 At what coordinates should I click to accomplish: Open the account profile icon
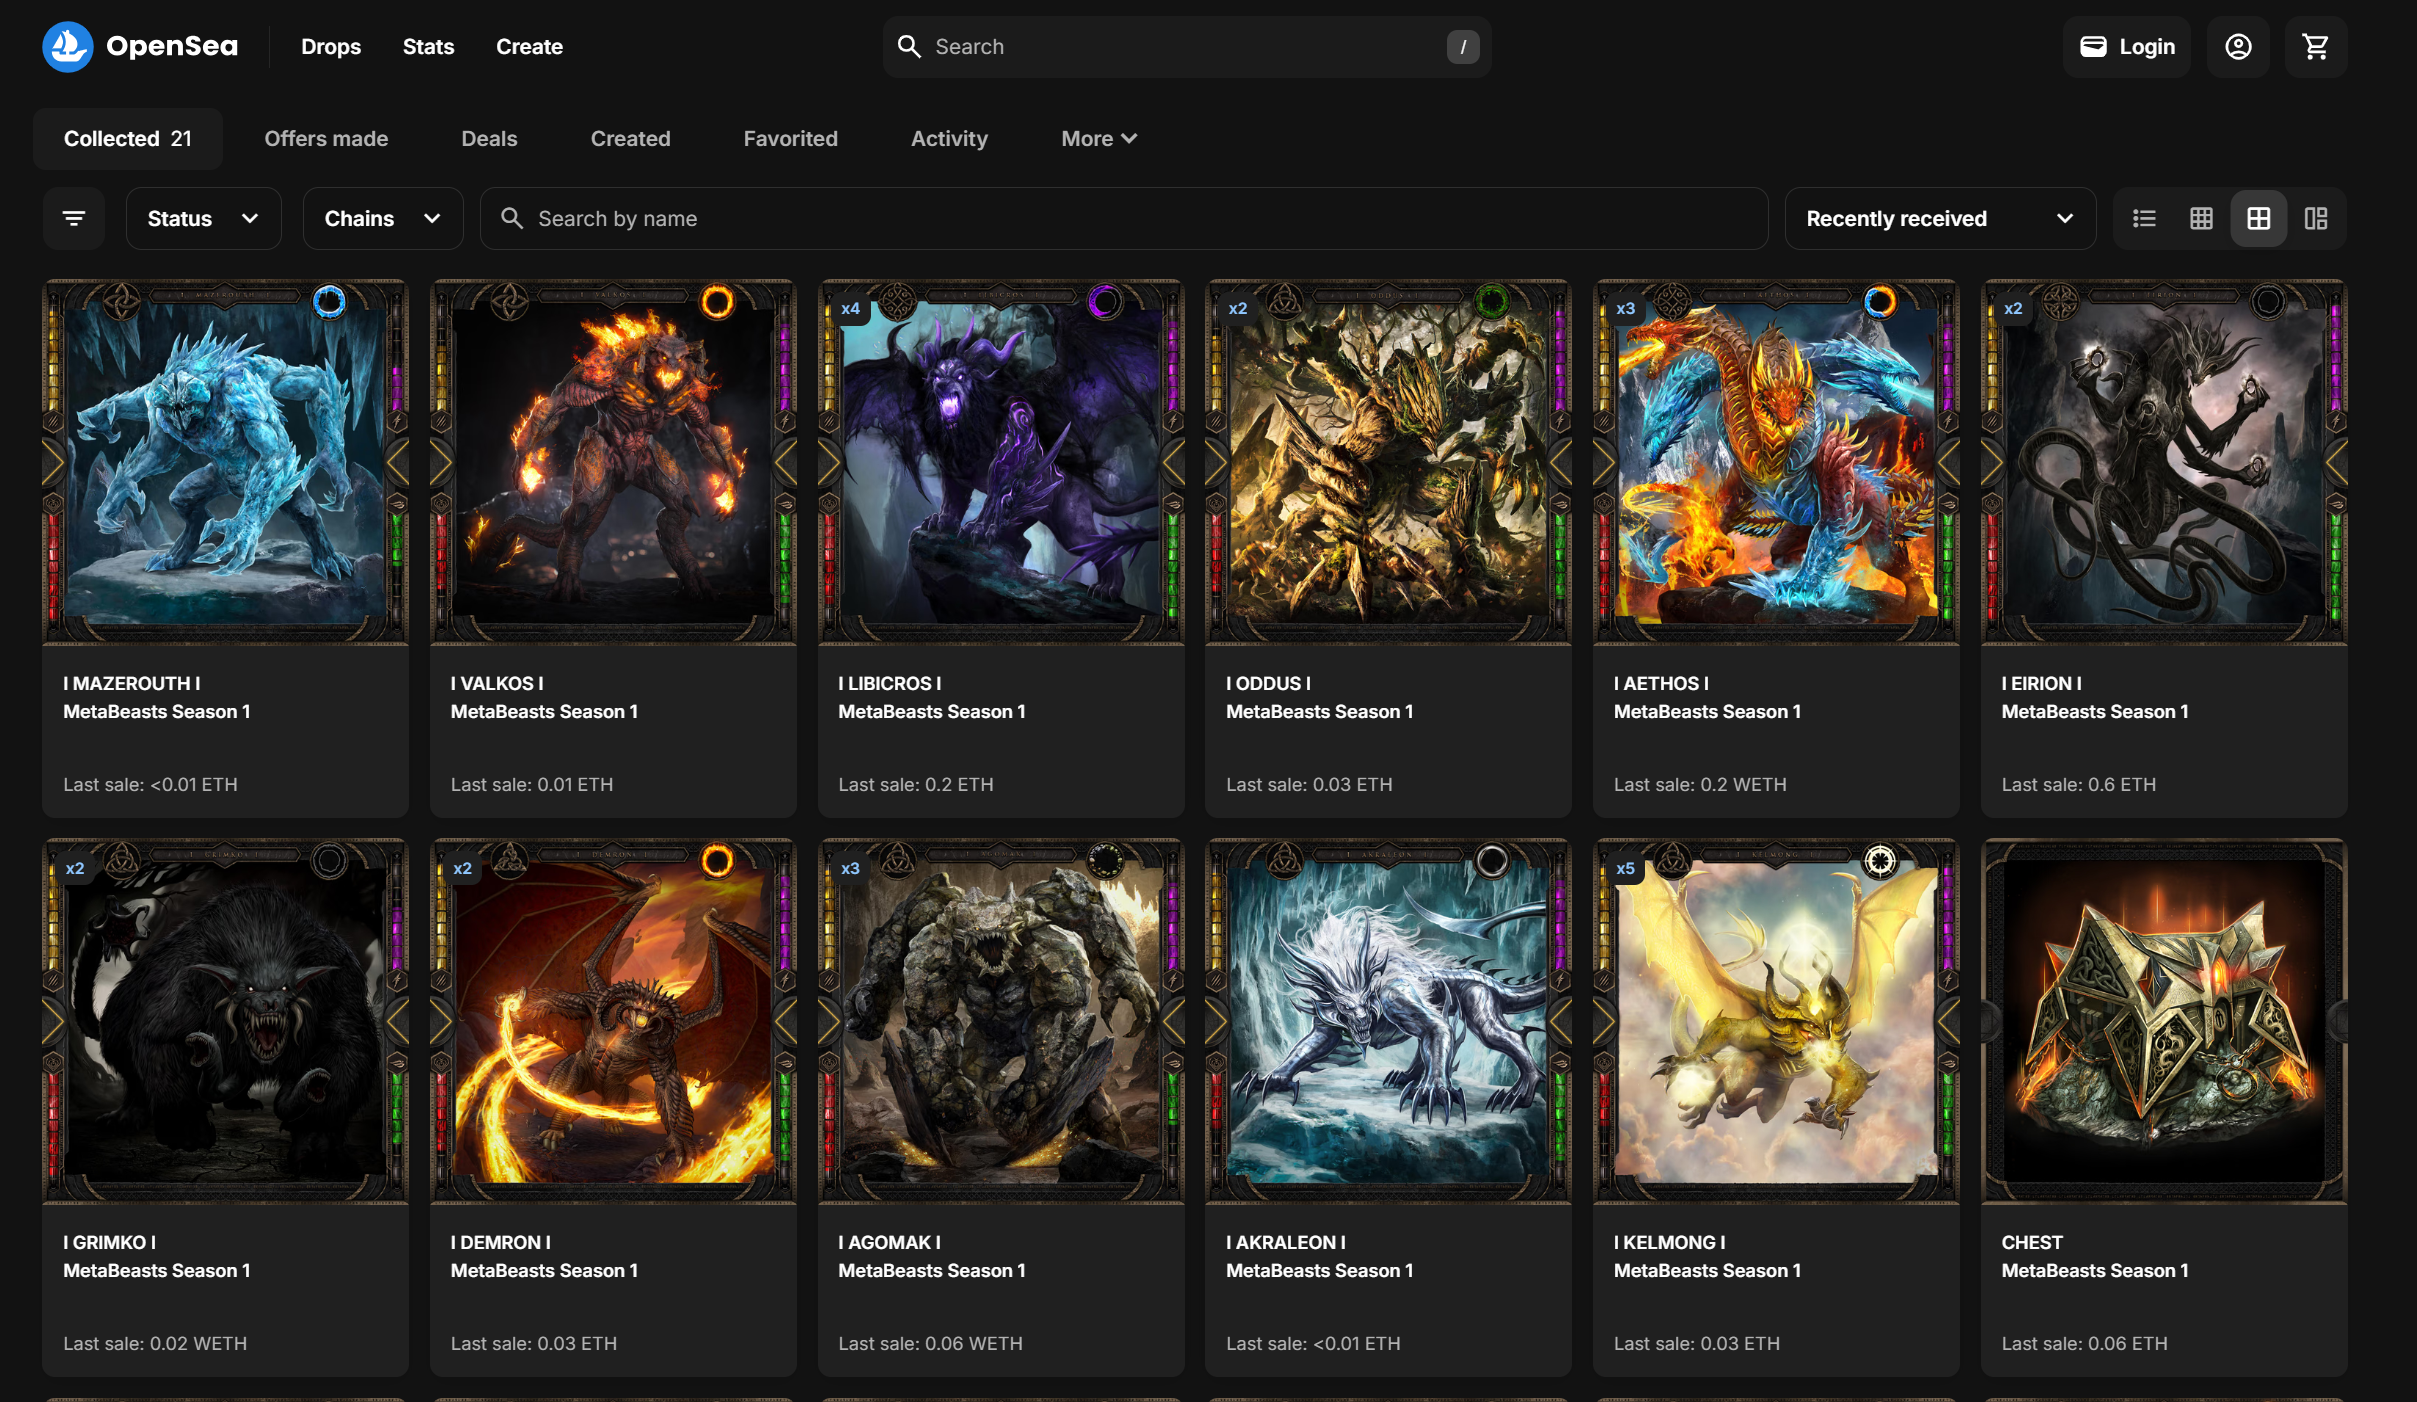point(2238,47)
